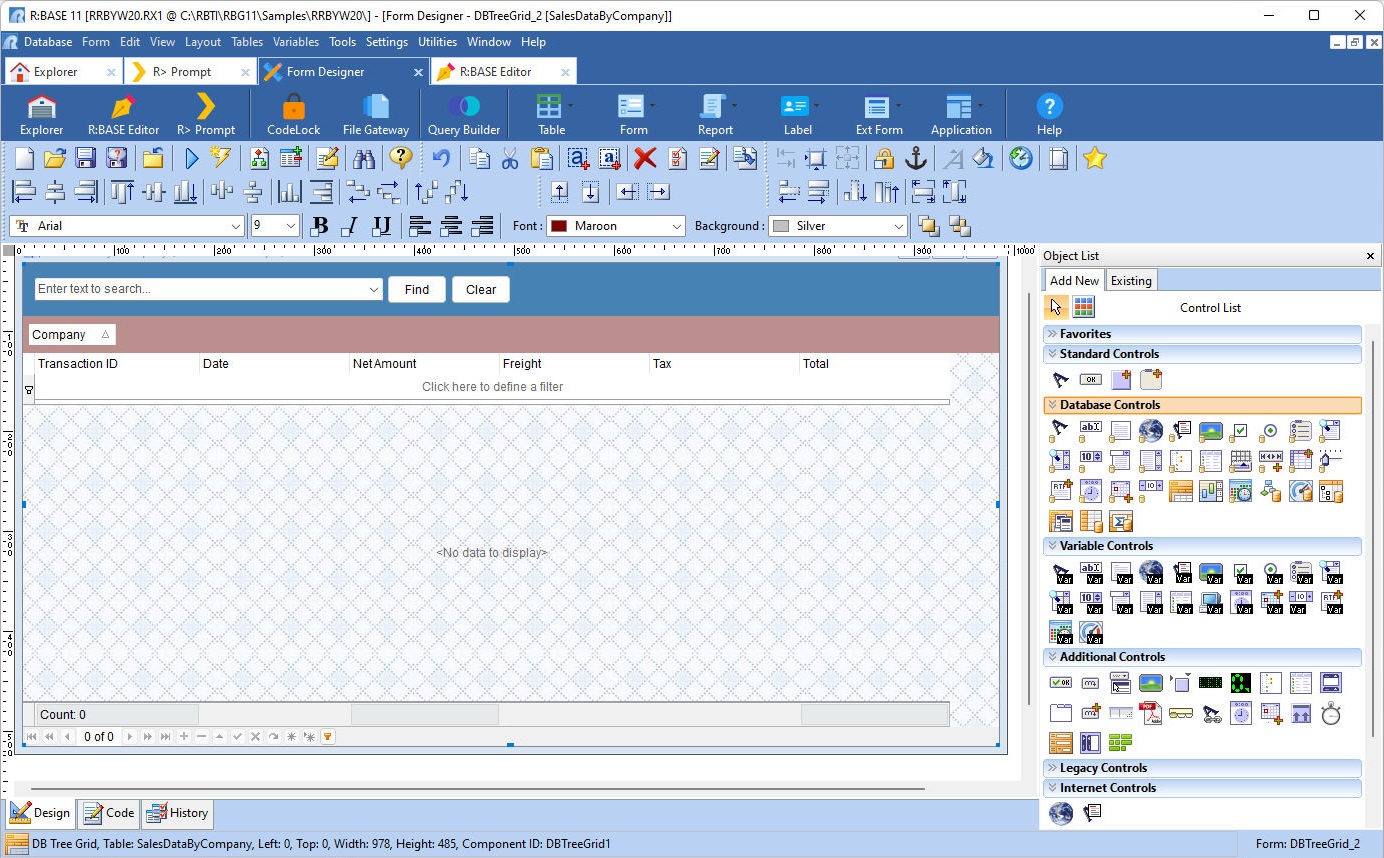Click the Explorer house icon in ribbon

pyautogui.click(x=41, y=107)
